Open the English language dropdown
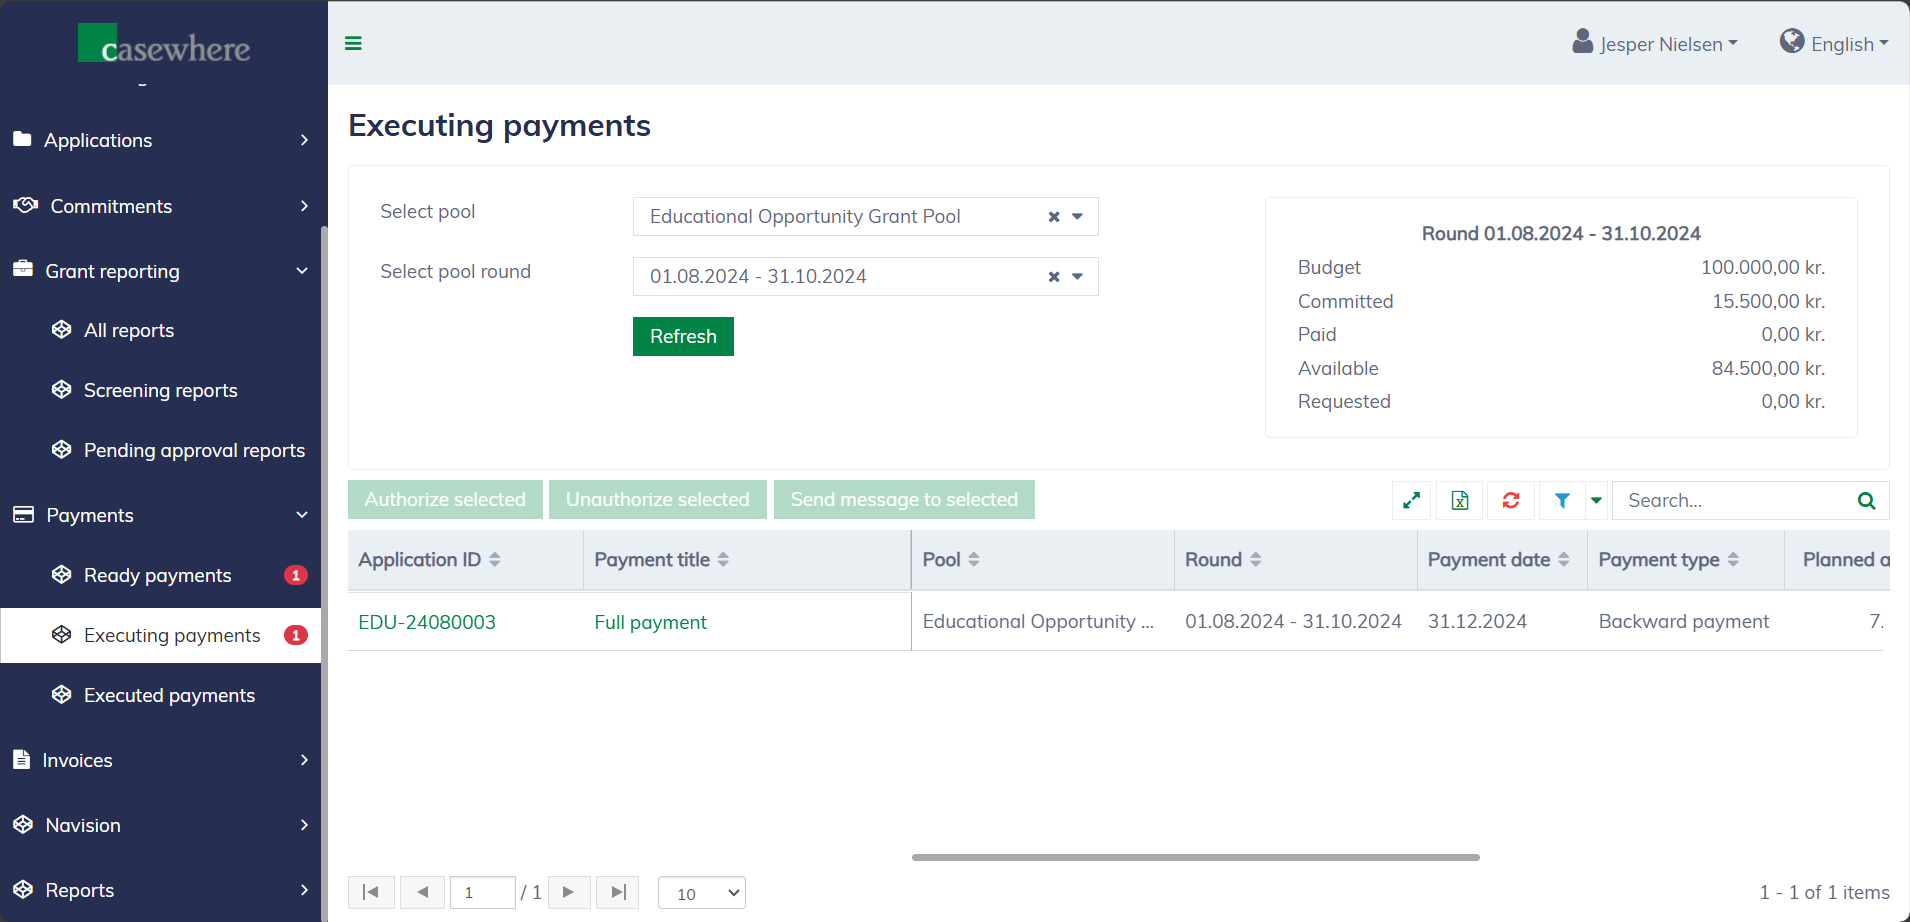This screenshot has width=1910, height=922. (1834, 44)
